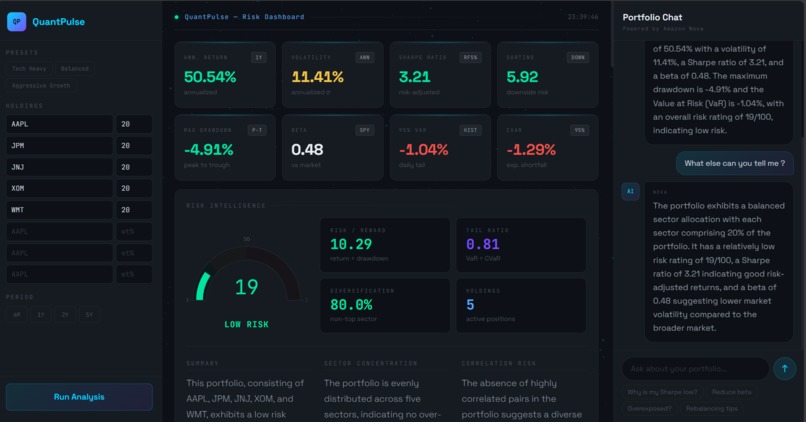
Task: Click the weight field beside AAPL holding
Action: coord(134,124)
